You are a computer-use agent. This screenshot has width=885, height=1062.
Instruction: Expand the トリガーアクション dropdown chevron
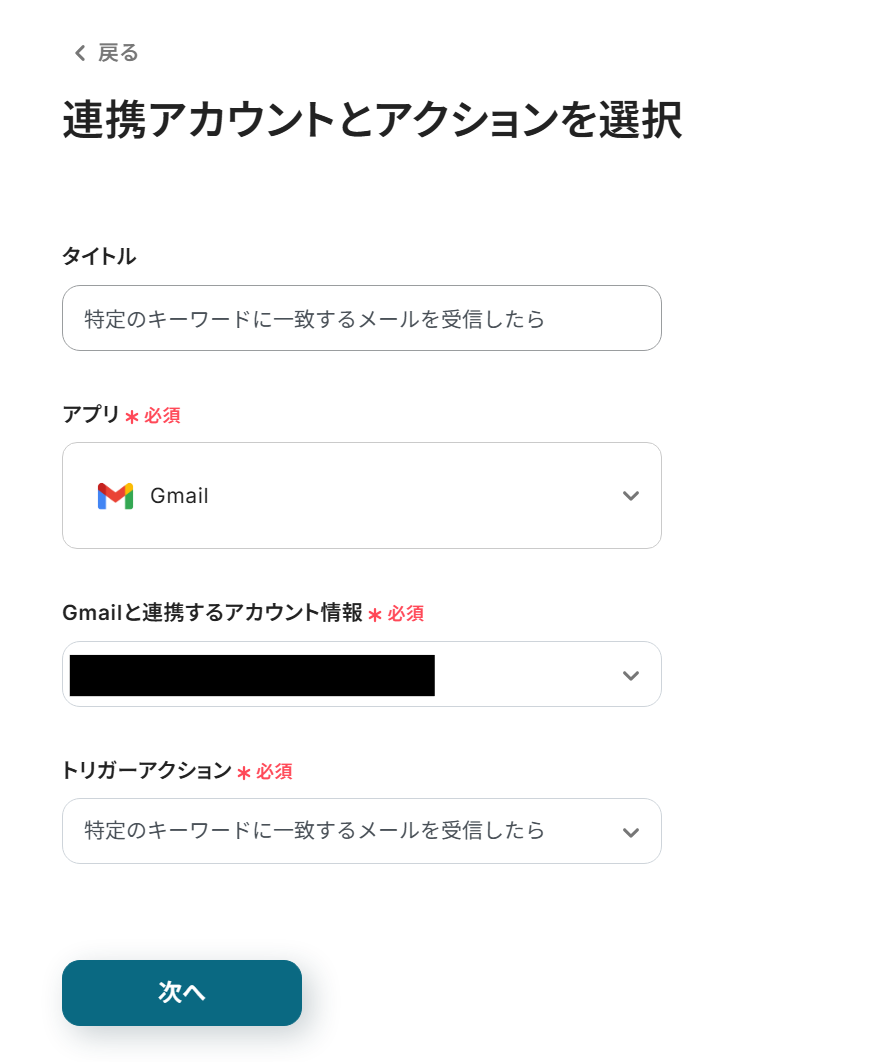coord(630,832)
